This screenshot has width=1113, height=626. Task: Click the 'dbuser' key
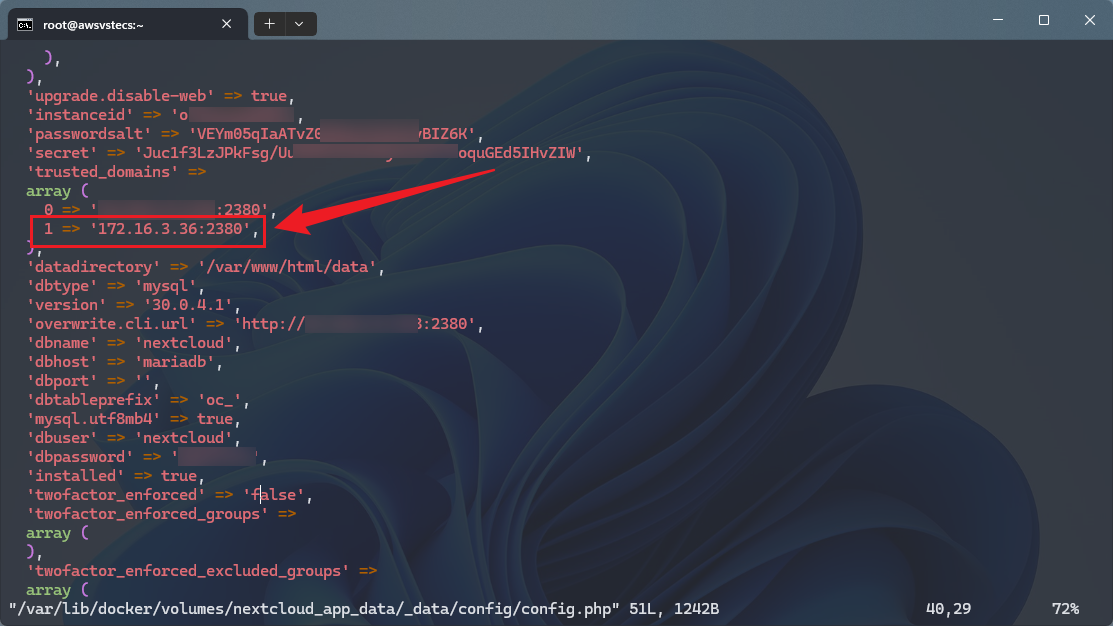pyautogui.click(x=62, y=438)
